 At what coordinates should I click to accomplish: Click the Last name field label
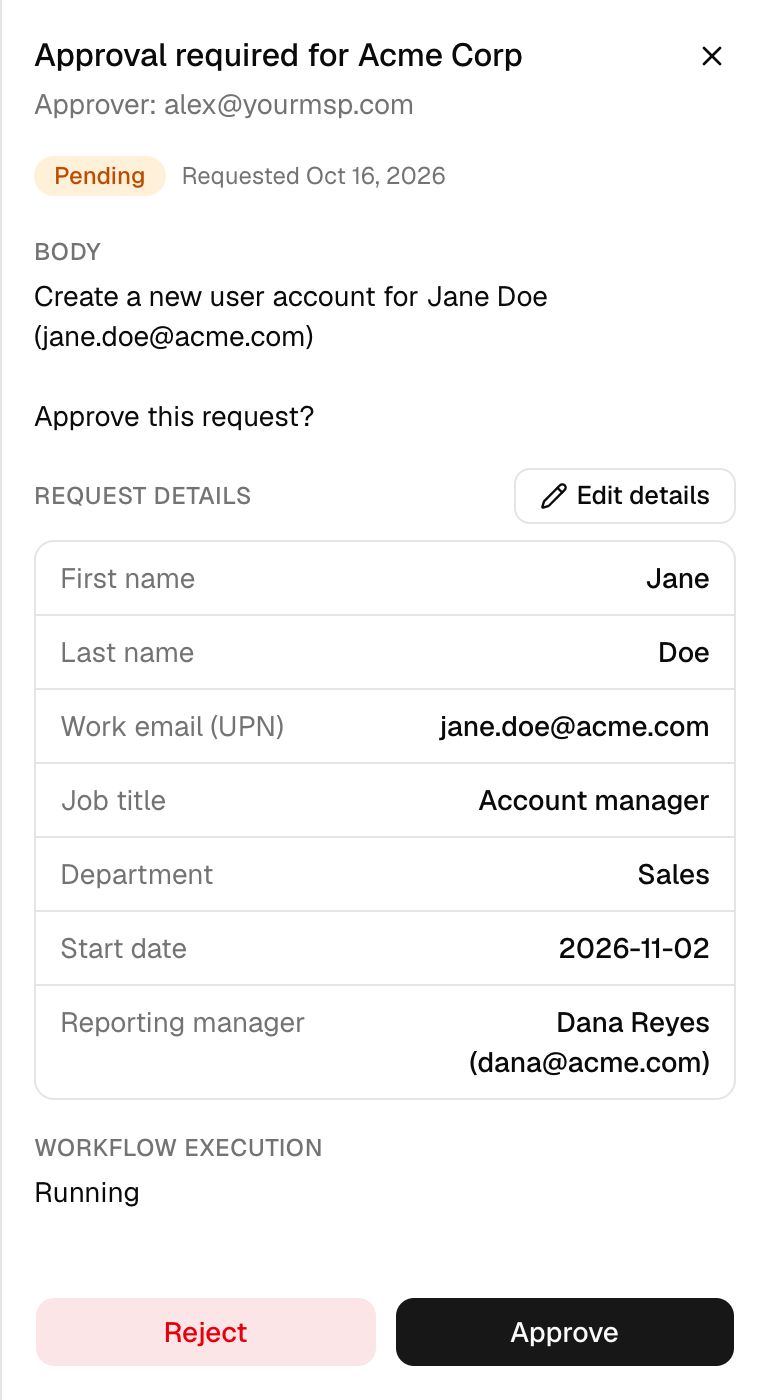pos(127,653)
